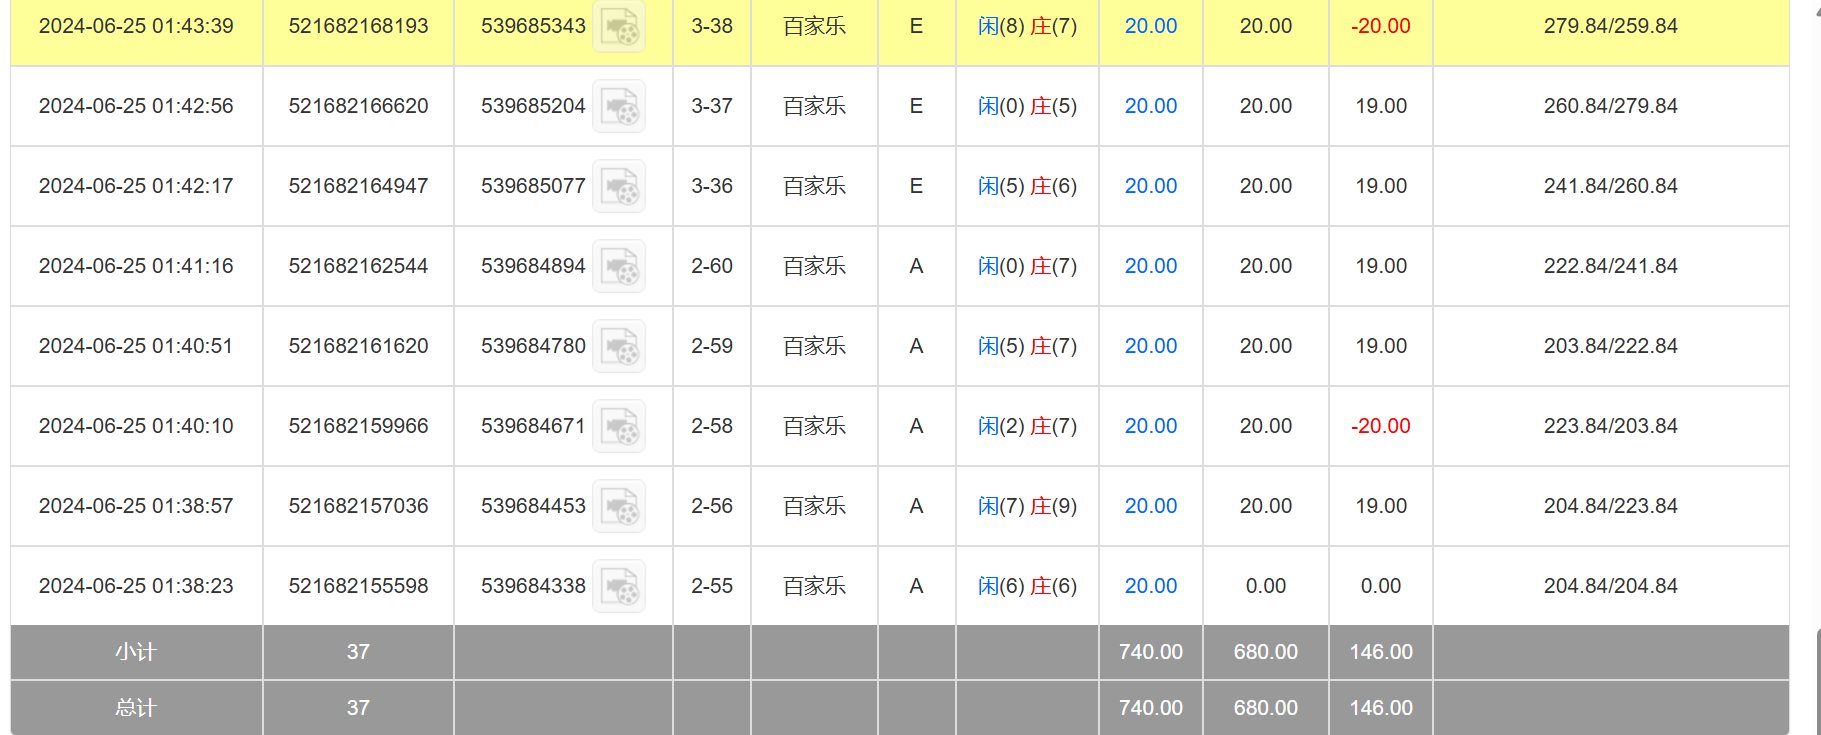Click the 总计 total row label
The width and height of the screenshot is (1821, 735).
click(x=136, y=708)
